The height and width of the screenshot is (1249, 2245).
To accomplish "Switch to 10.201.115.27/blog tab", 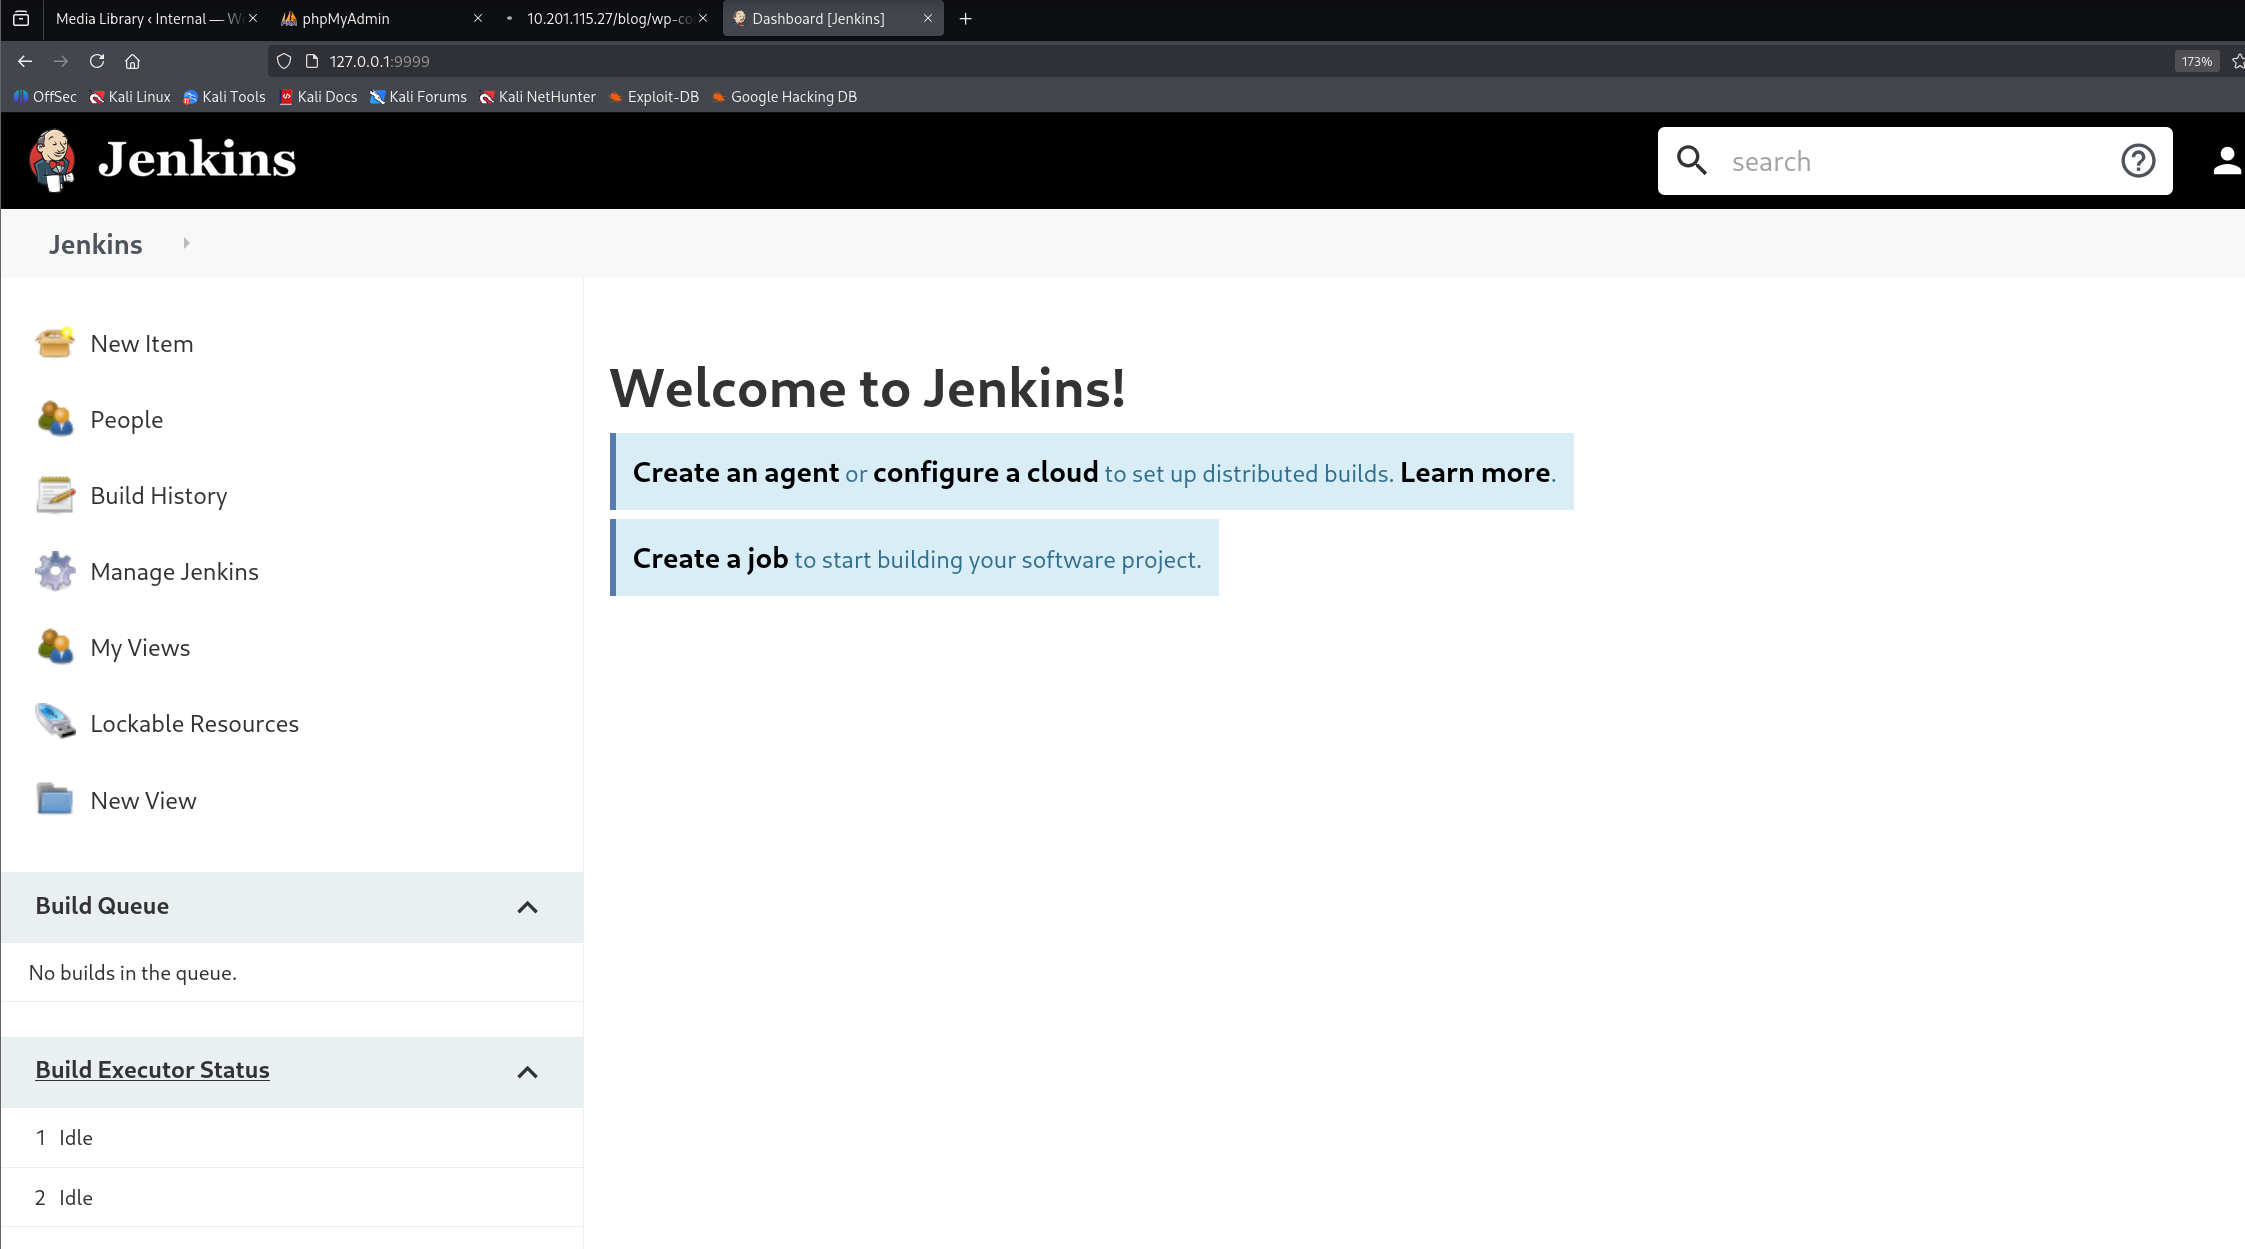I will click(608, 18).
